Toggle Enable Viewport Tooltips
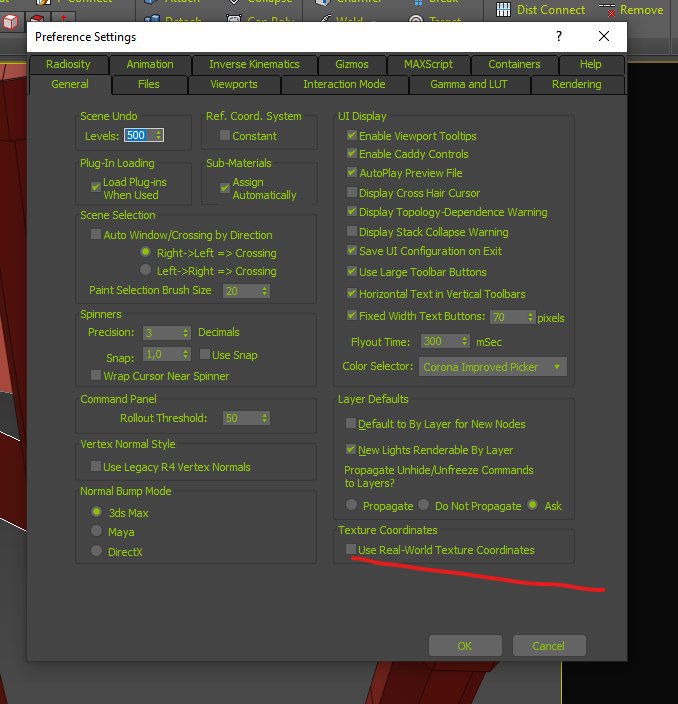Screen dimensions: 678x704 [352, 135]
